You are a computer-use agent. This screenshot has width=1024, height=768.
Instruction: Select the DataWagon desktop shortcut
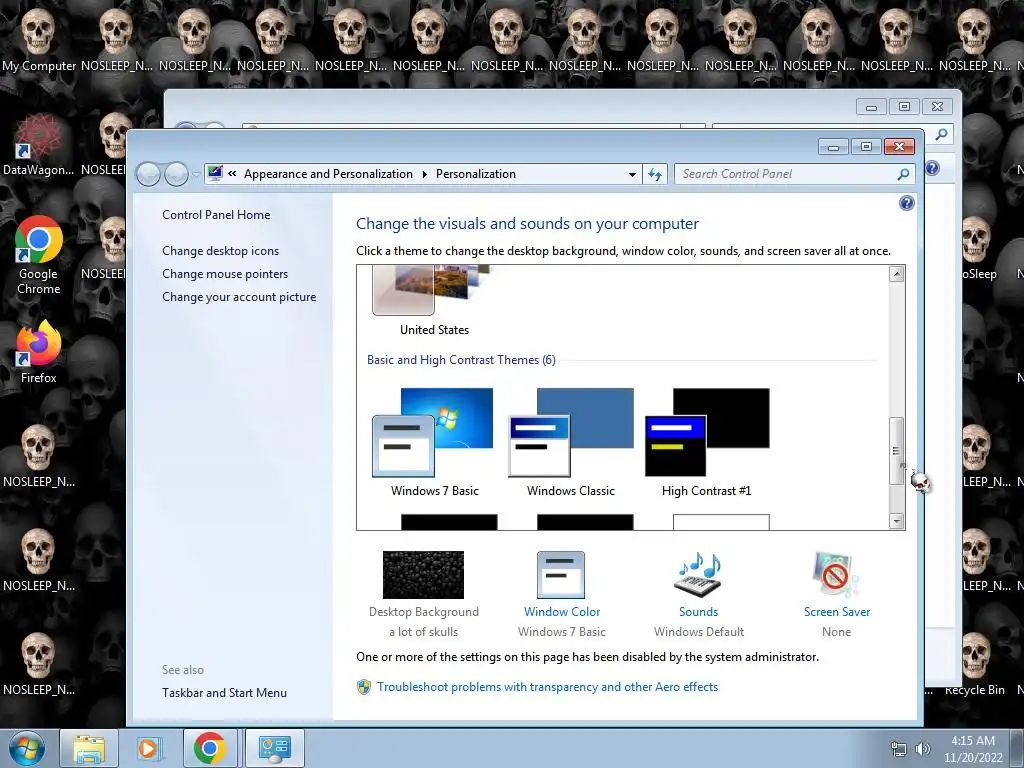pyautogui.click(x=39, y=144)
